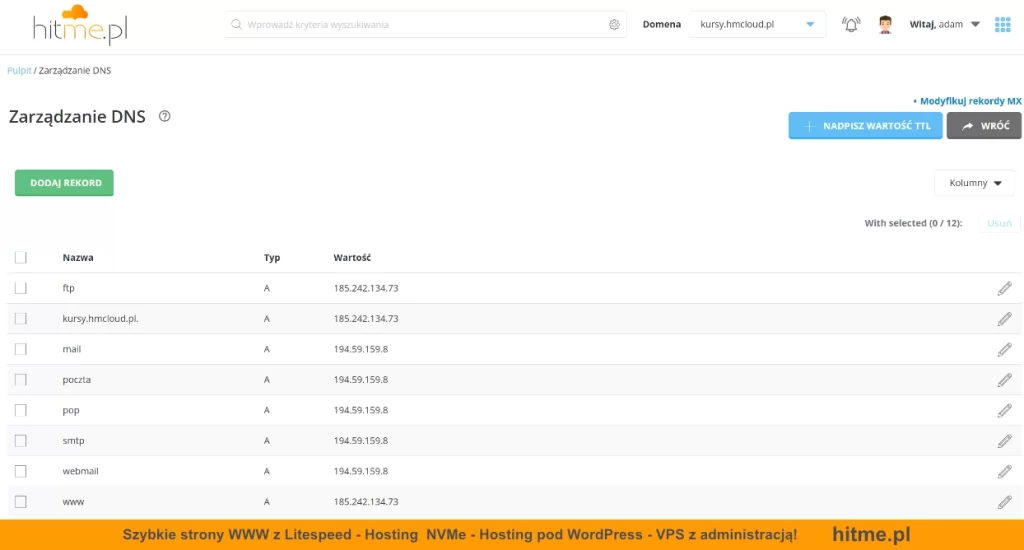Screen dimensions: 1024x550
Task: Sort by the Nazwa column header
Action: pyautogui.click(x=78, y=257)
